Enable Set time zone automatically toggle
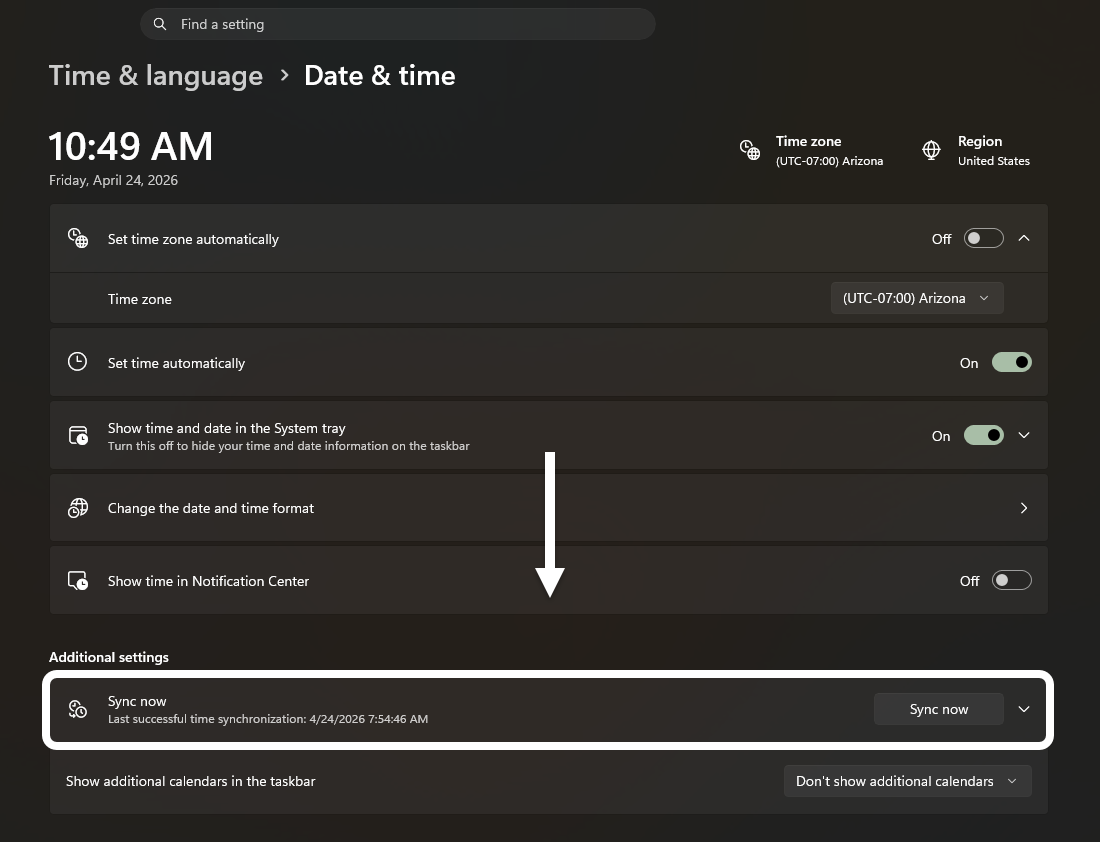Screen dimensions: 1100x842 [983, 238]
